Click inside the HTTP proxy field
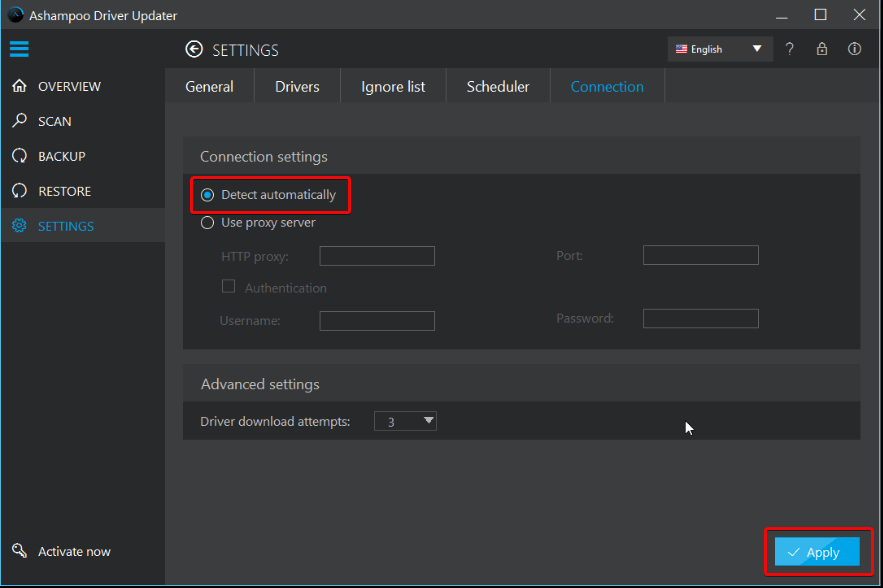 (376, 256)
